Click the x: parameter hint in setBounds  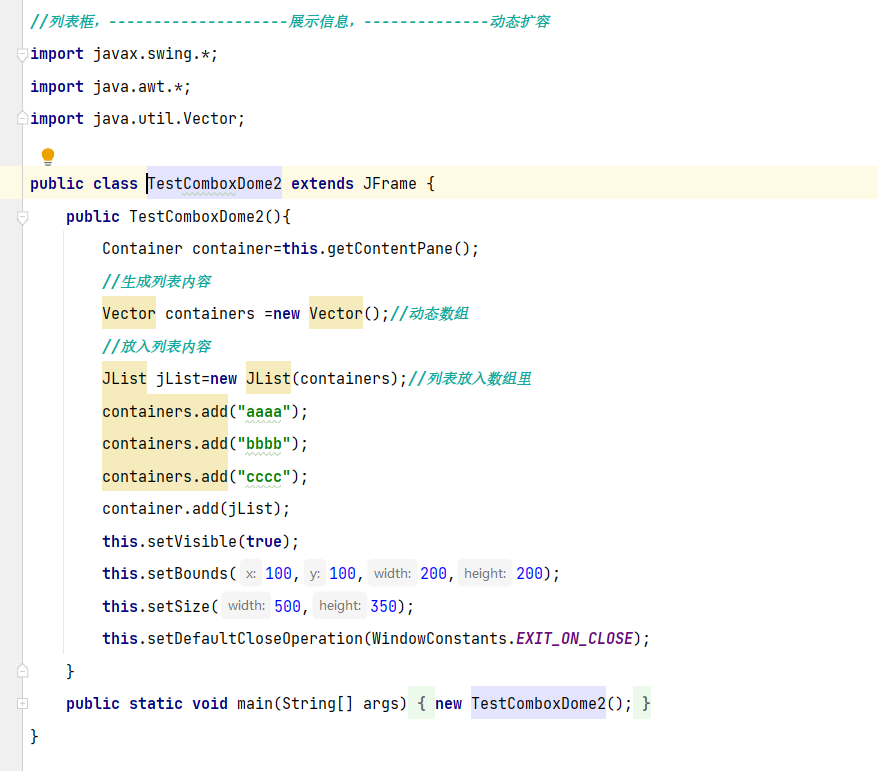click(251, 573)
